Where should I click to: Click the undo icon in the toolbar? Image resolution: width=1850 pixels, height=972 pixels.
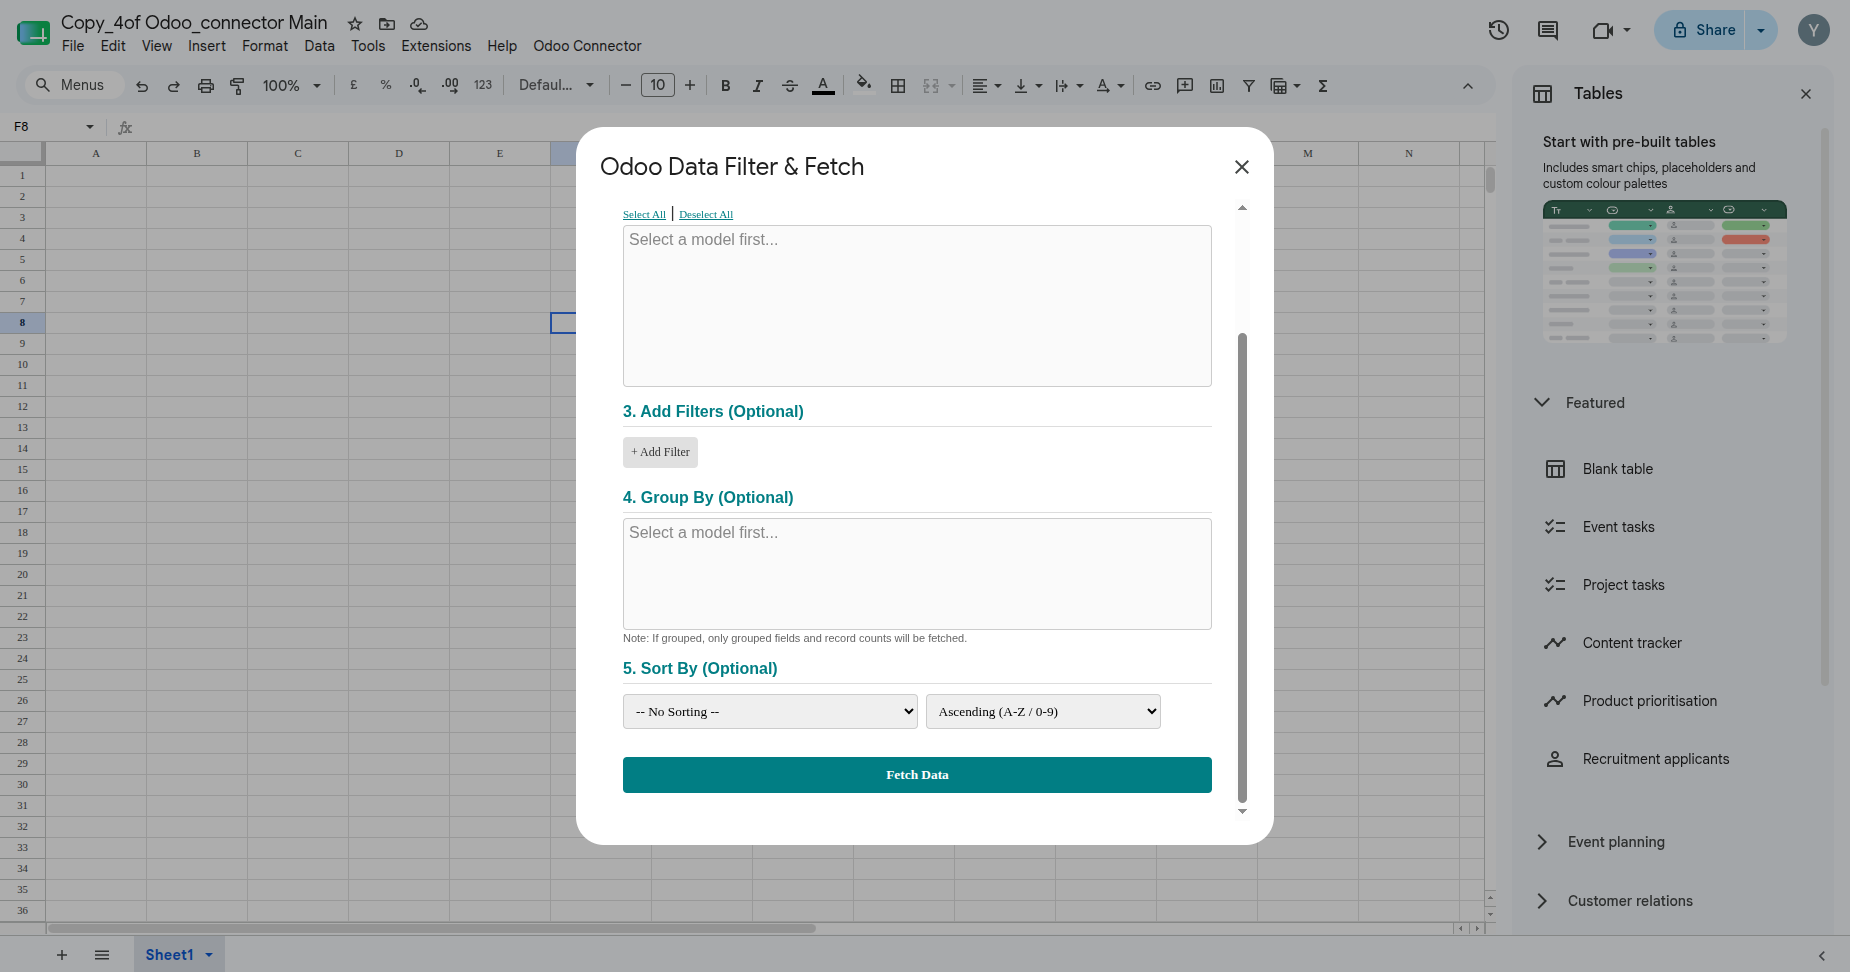click(x=142, y=86)
